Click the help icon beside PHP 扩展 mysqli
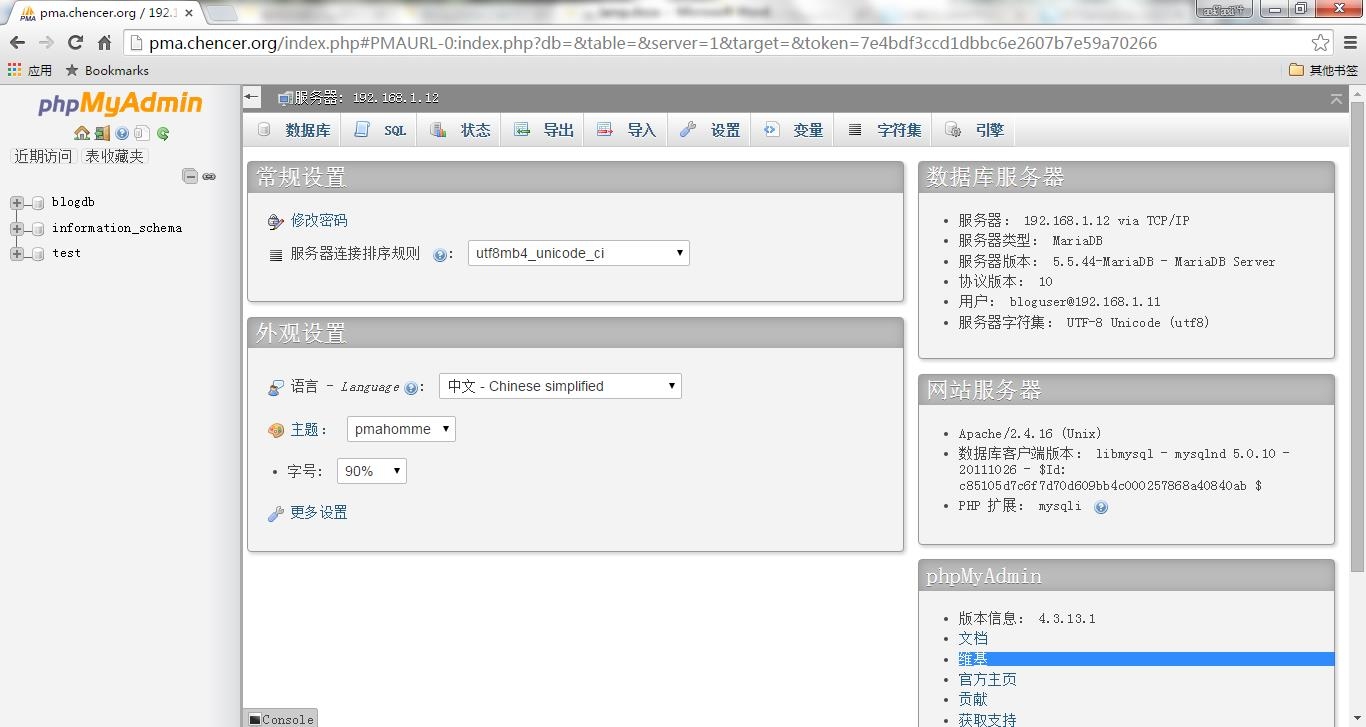This screenshot has height=727, width=1366. (1101, 507)
